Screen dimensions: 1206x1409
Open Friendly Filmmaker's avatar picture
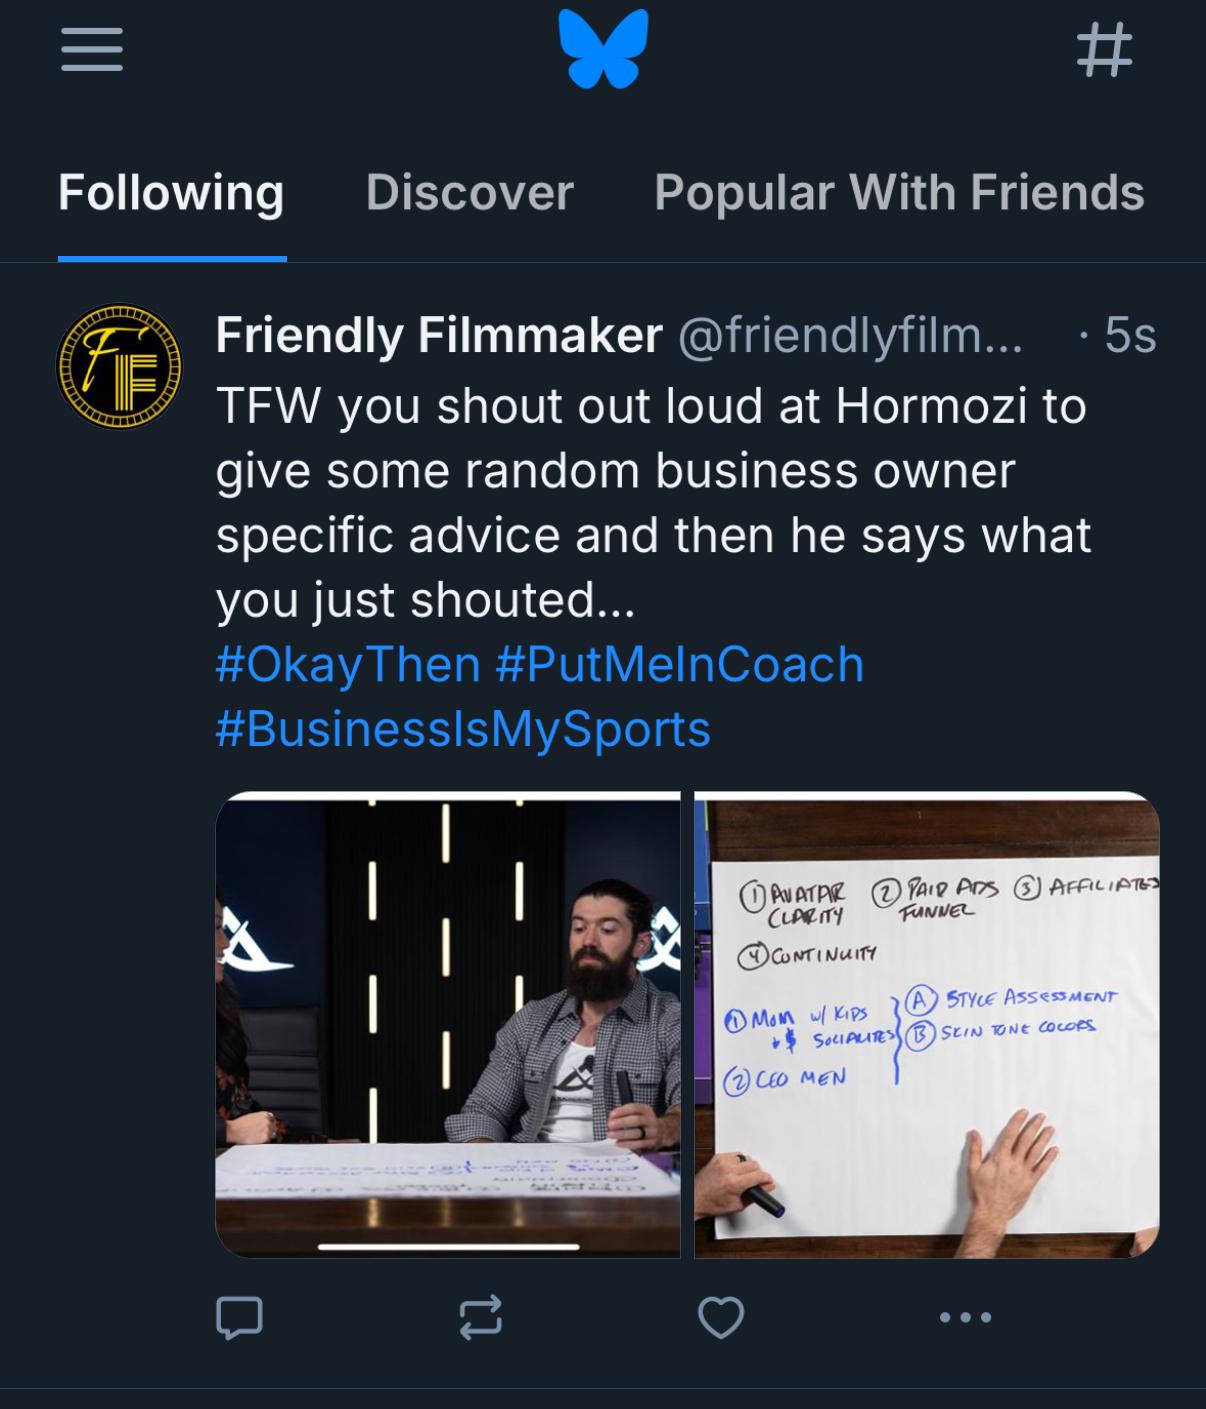pyautogui.click(x=119, y=367)
